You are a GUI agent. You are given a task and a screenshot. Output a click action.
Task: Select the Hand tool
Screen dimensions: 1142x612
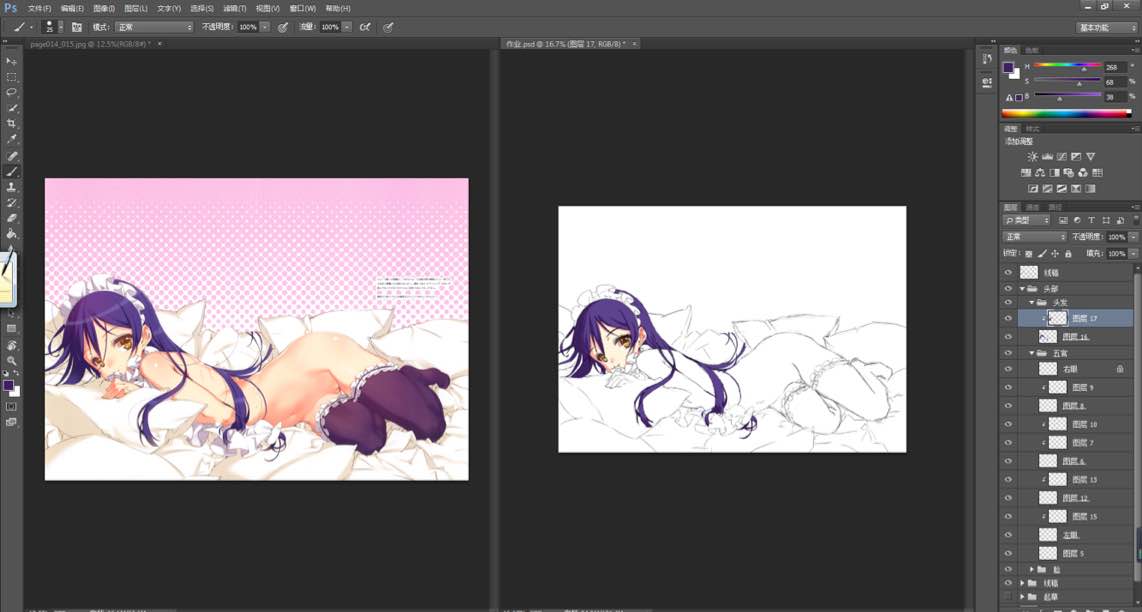[x=12, y=345]
